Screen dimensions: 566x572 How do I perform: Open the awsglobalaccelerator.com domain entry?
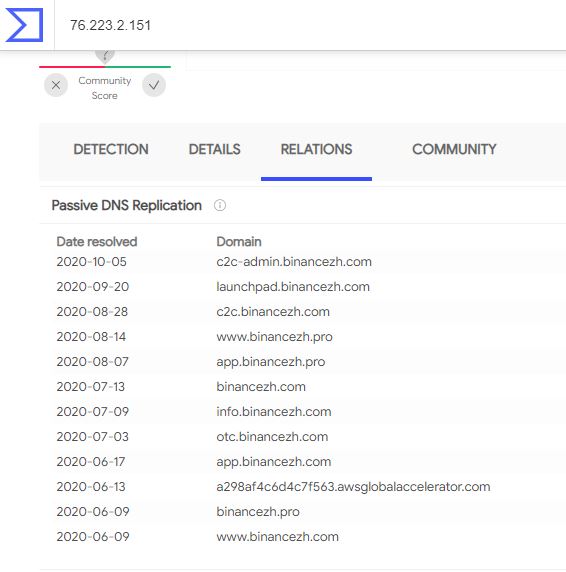click(353, 487)
